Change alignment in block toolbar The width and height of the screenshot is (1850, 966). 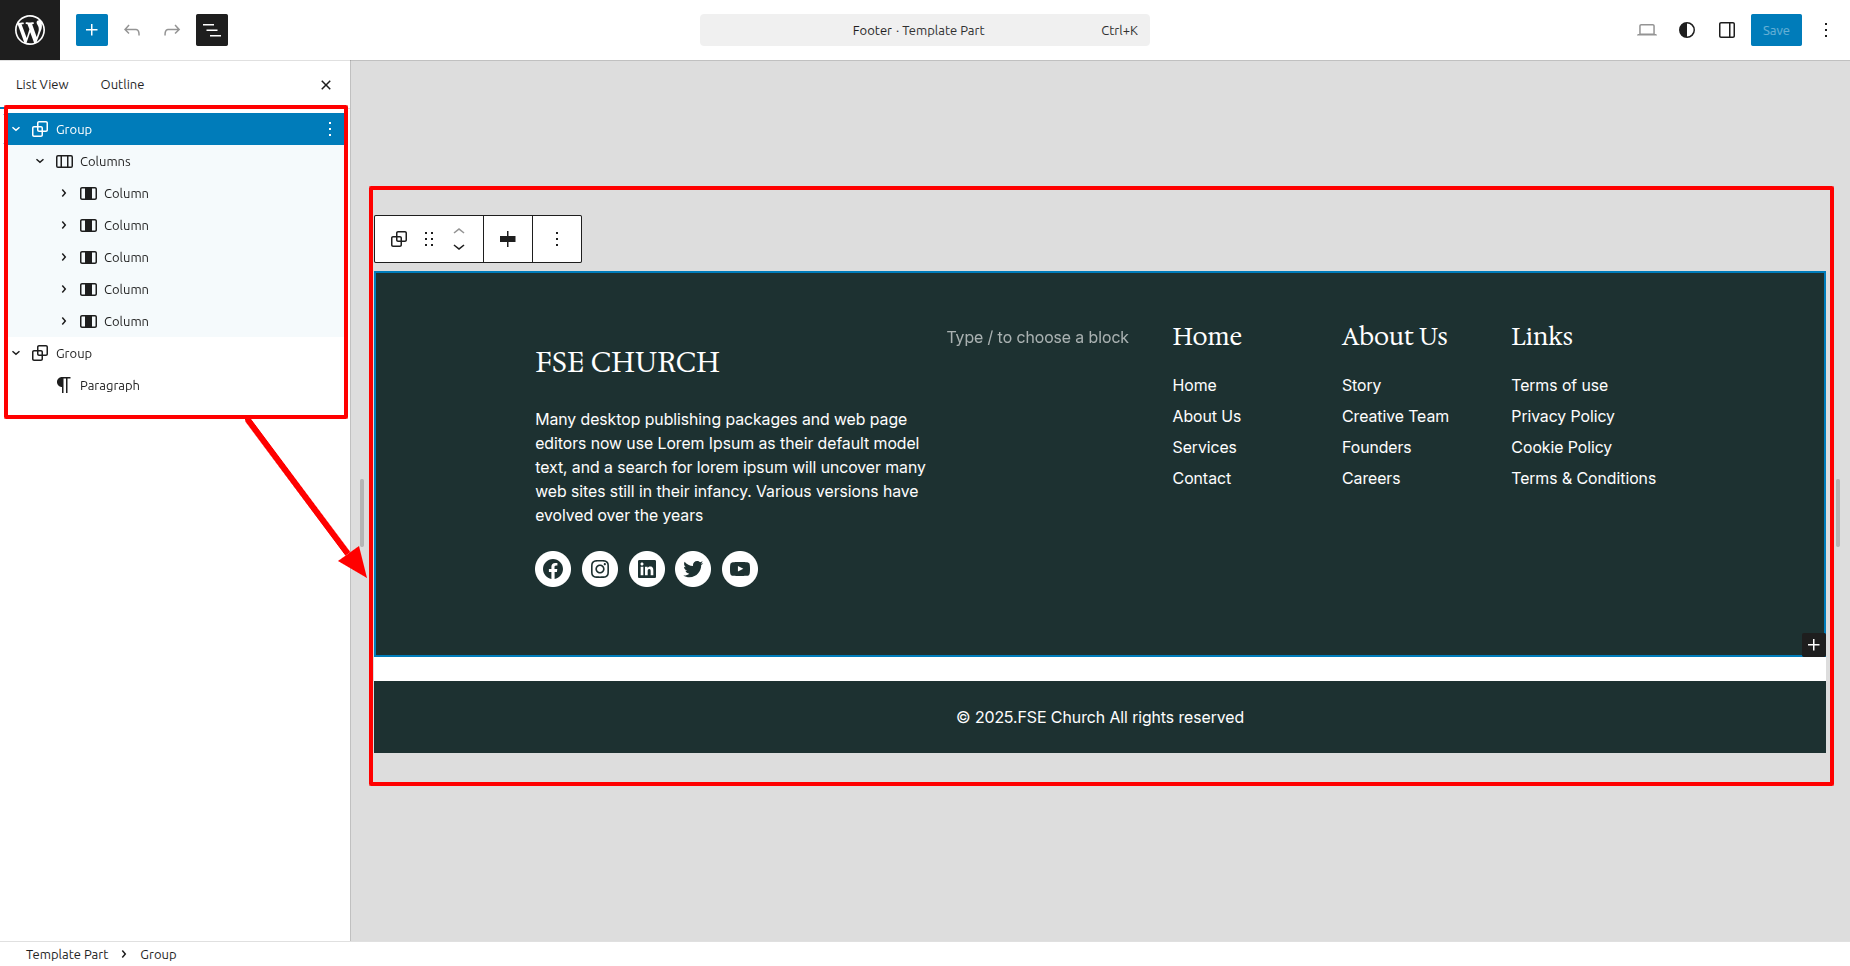tap(508, 239)
